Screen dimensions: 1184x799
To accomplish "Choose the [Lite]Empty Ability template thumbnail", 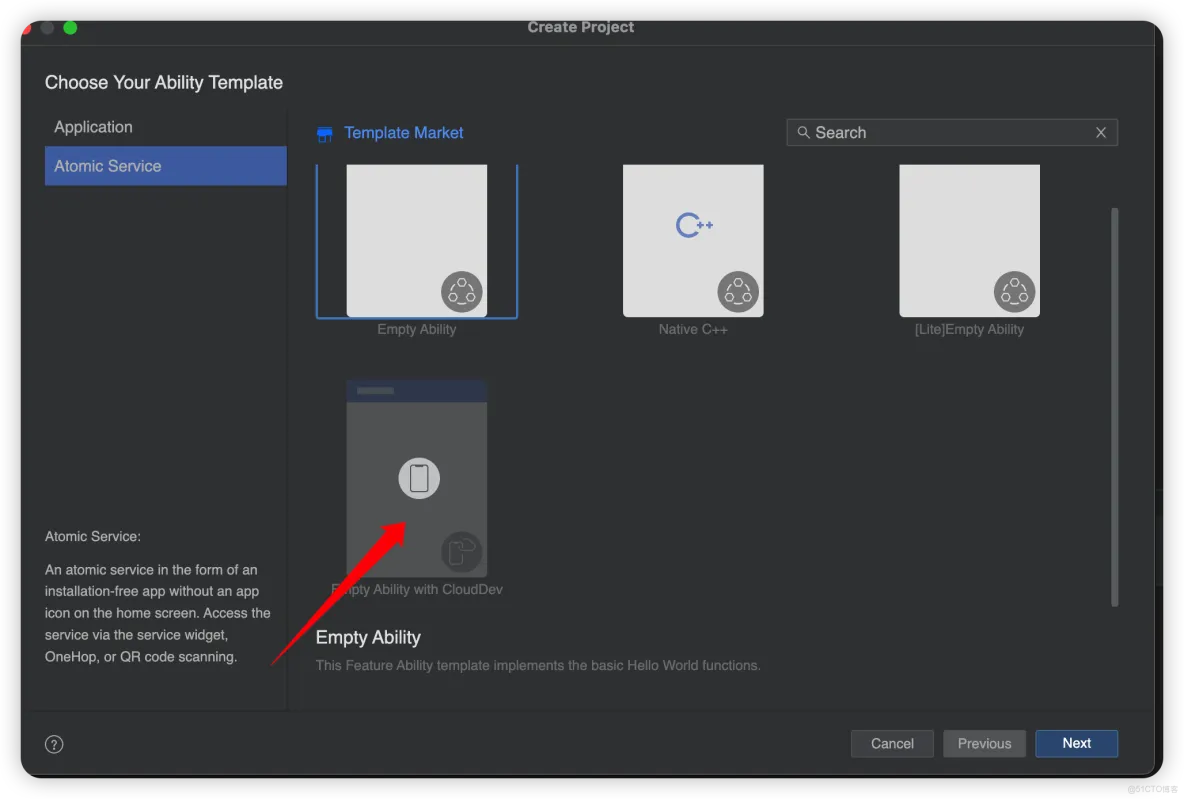I will pos(970,240).
